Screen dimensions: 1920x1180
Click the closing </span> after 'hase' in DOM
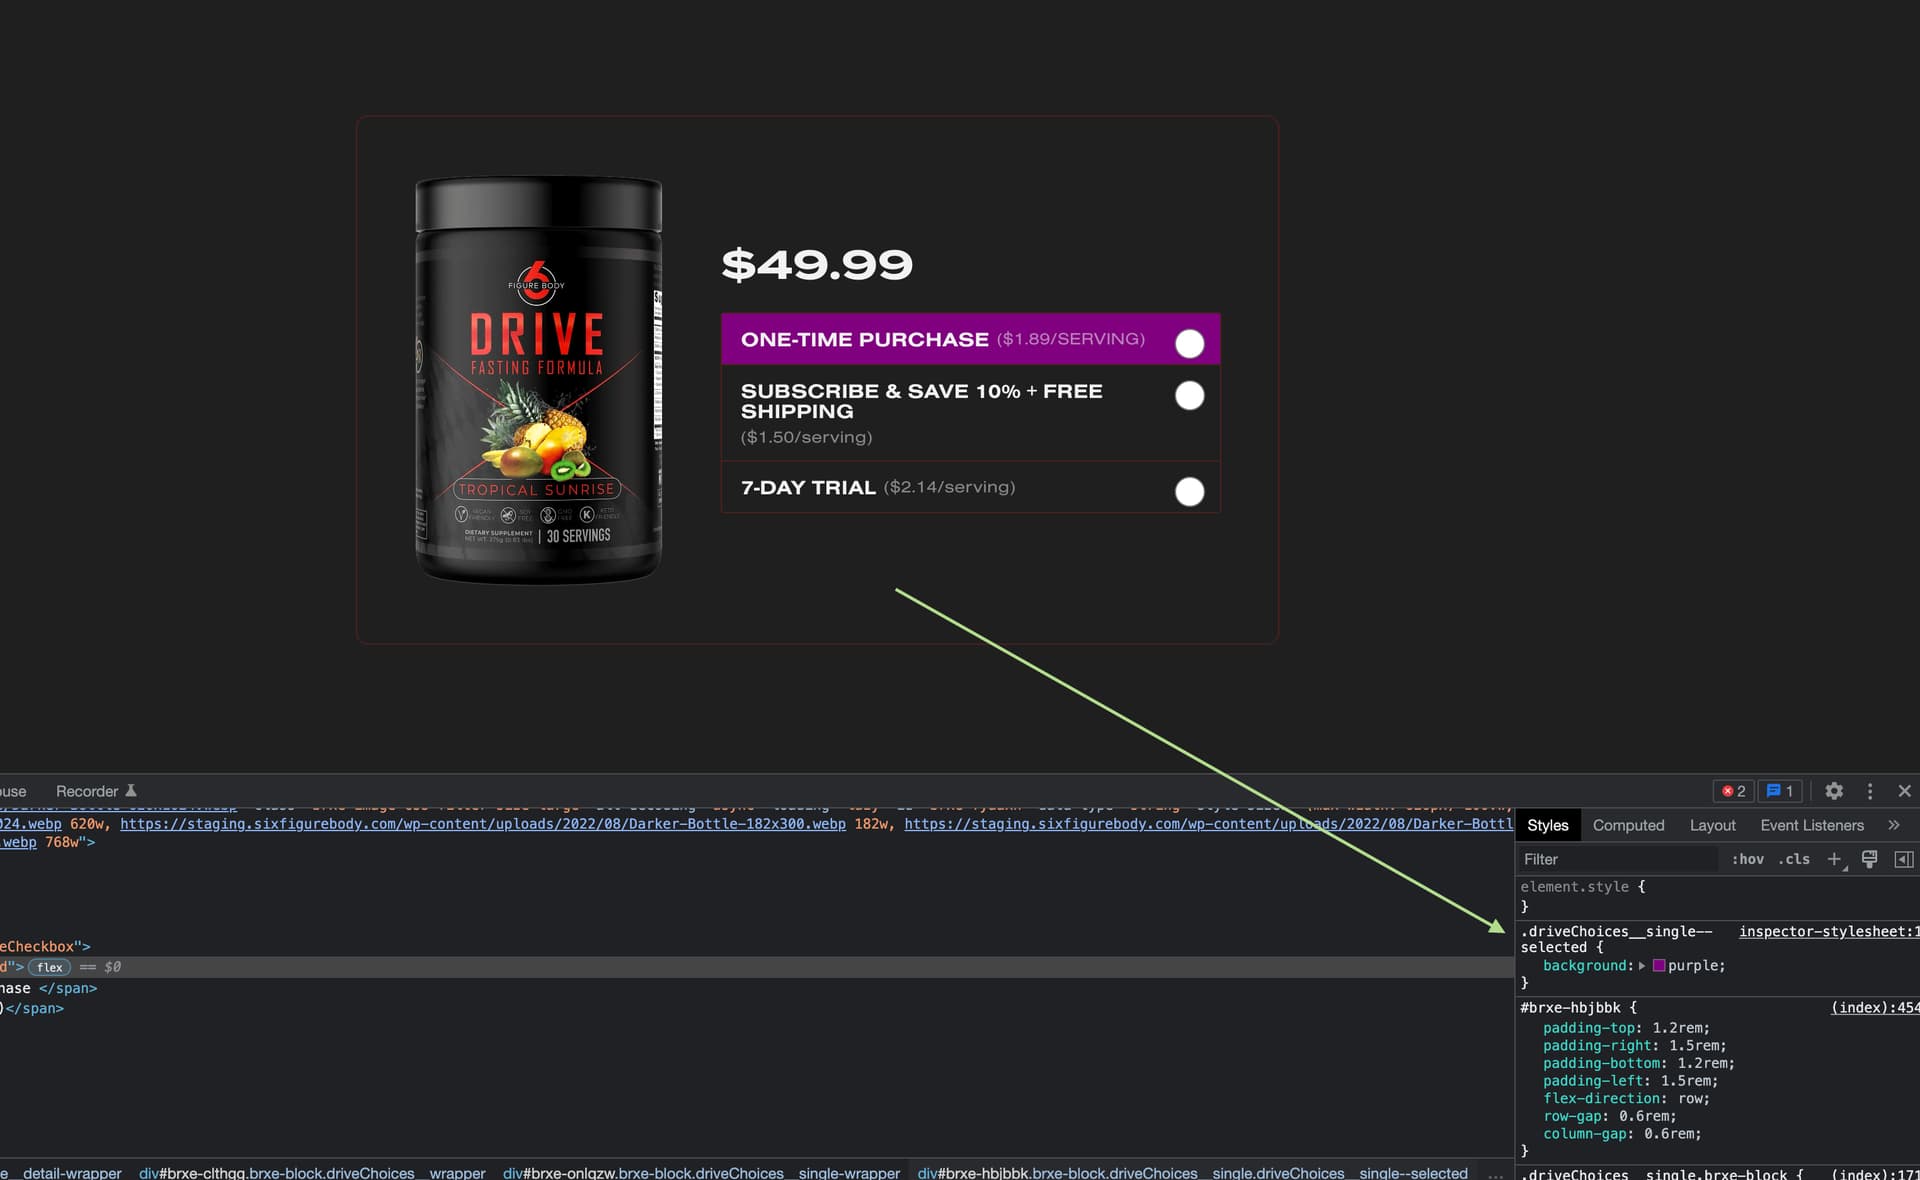click(68, 988)
